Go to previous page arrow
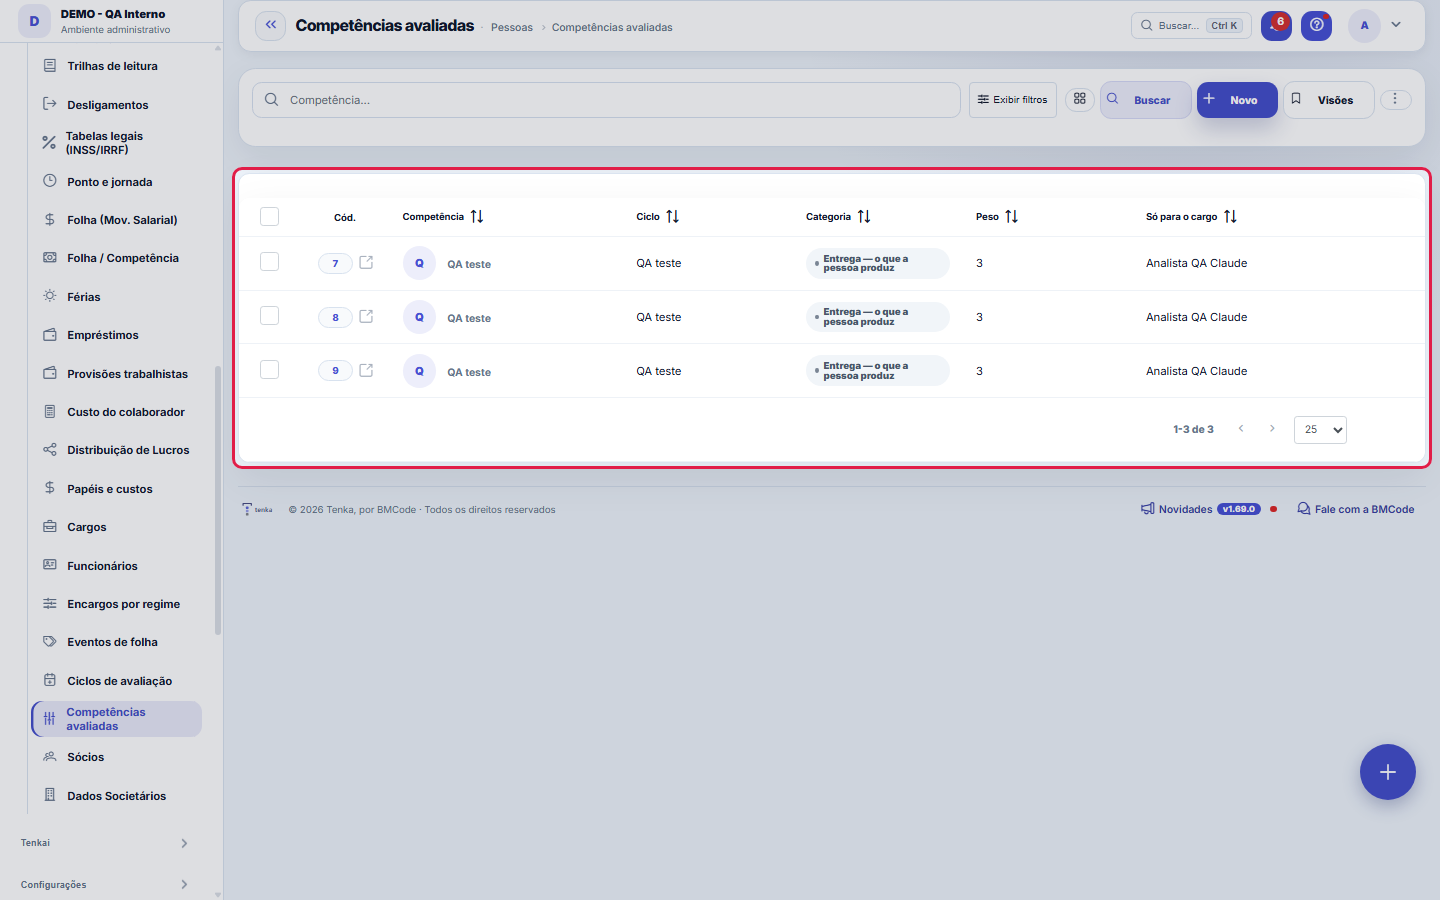 tap(1241, 429)
